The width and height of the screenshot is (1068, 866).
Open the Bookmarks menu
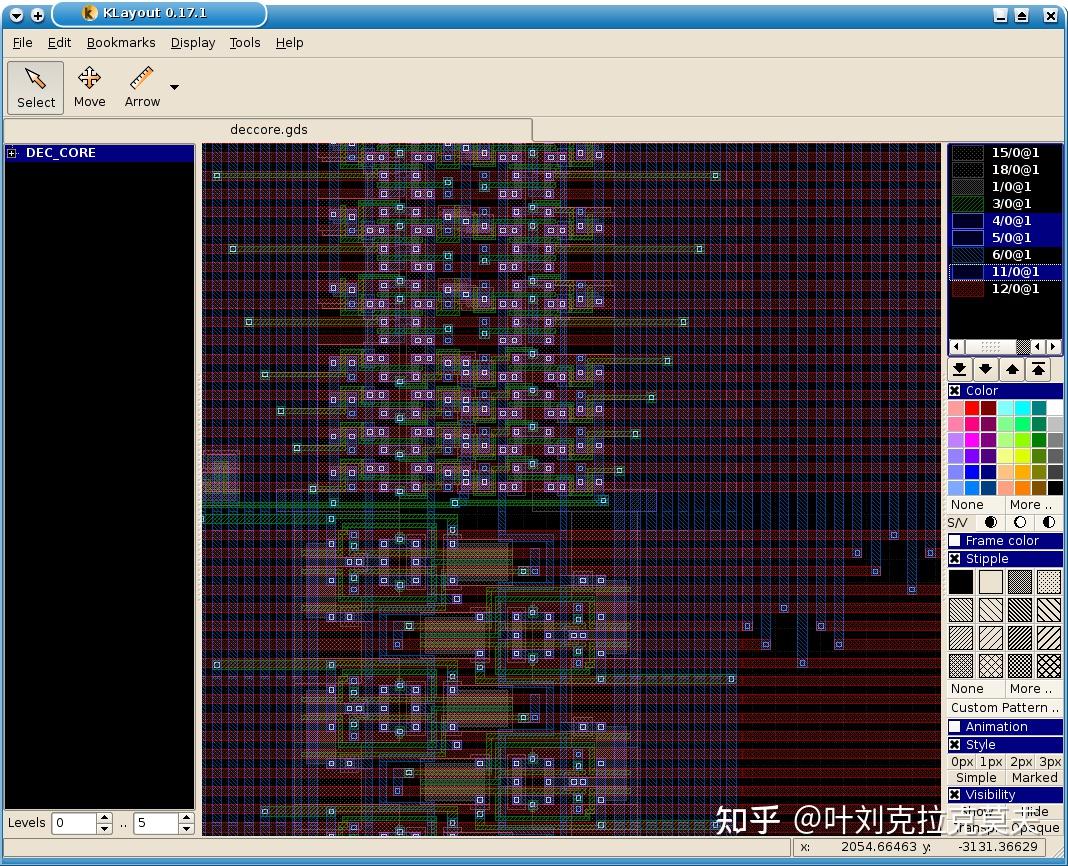point(121,42)
